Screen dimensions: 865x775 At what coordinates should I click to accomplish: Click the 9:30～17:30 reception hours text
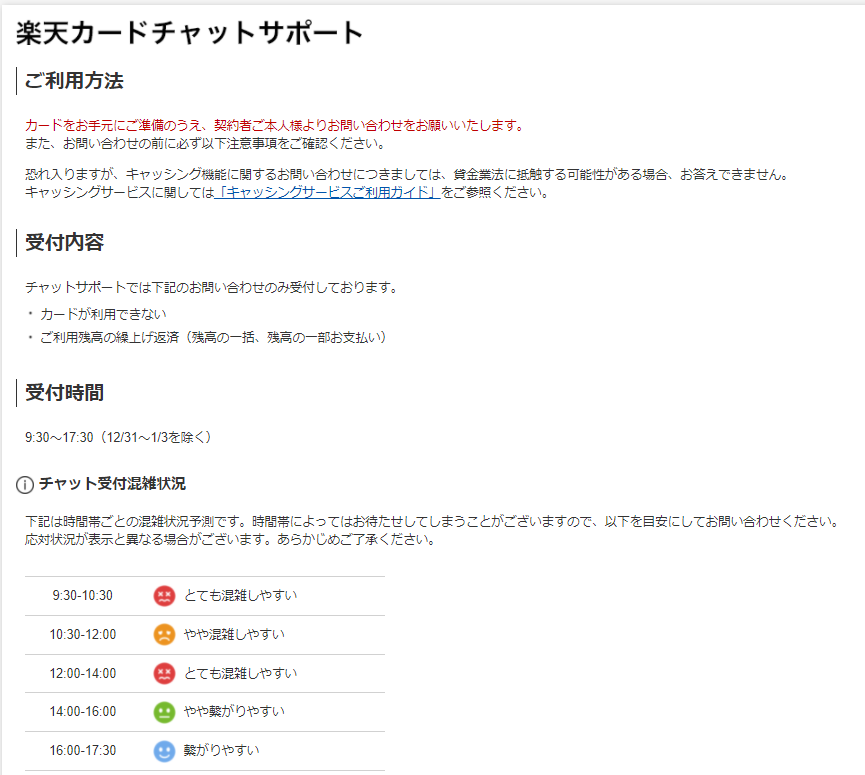click(118, 437)
